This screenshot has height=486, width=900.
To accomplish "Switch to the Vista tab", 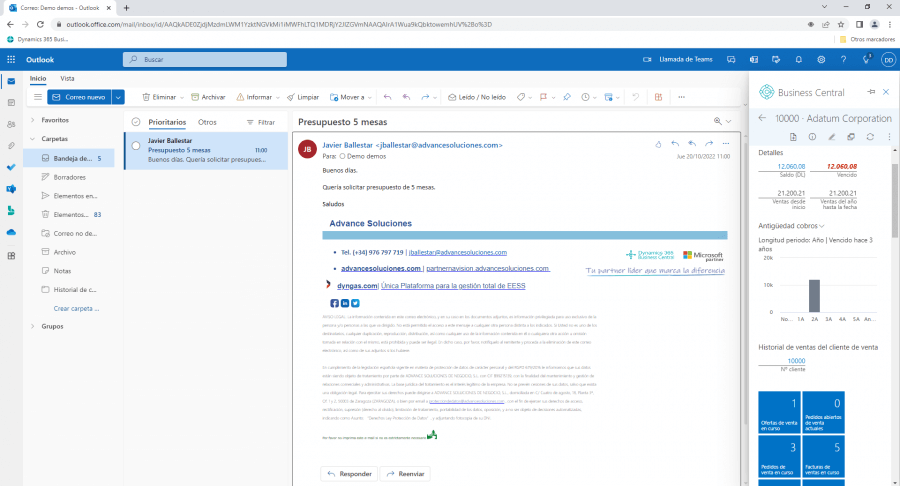I will point(67,78).
